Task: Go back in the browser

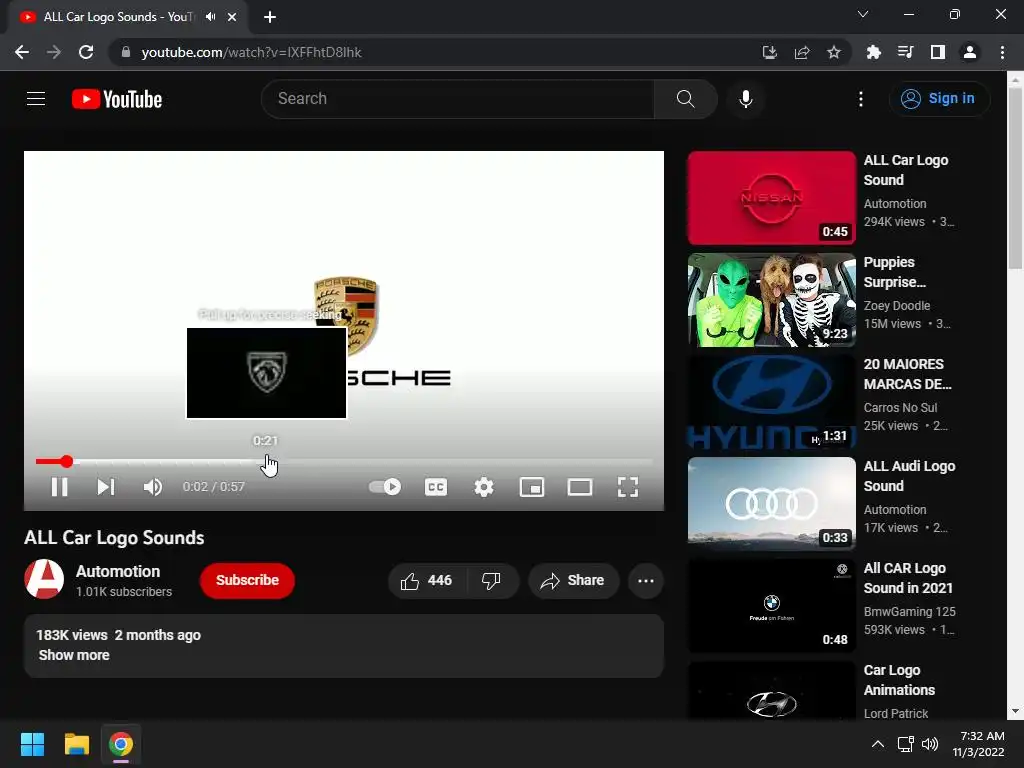Action: tap(22, 52)
